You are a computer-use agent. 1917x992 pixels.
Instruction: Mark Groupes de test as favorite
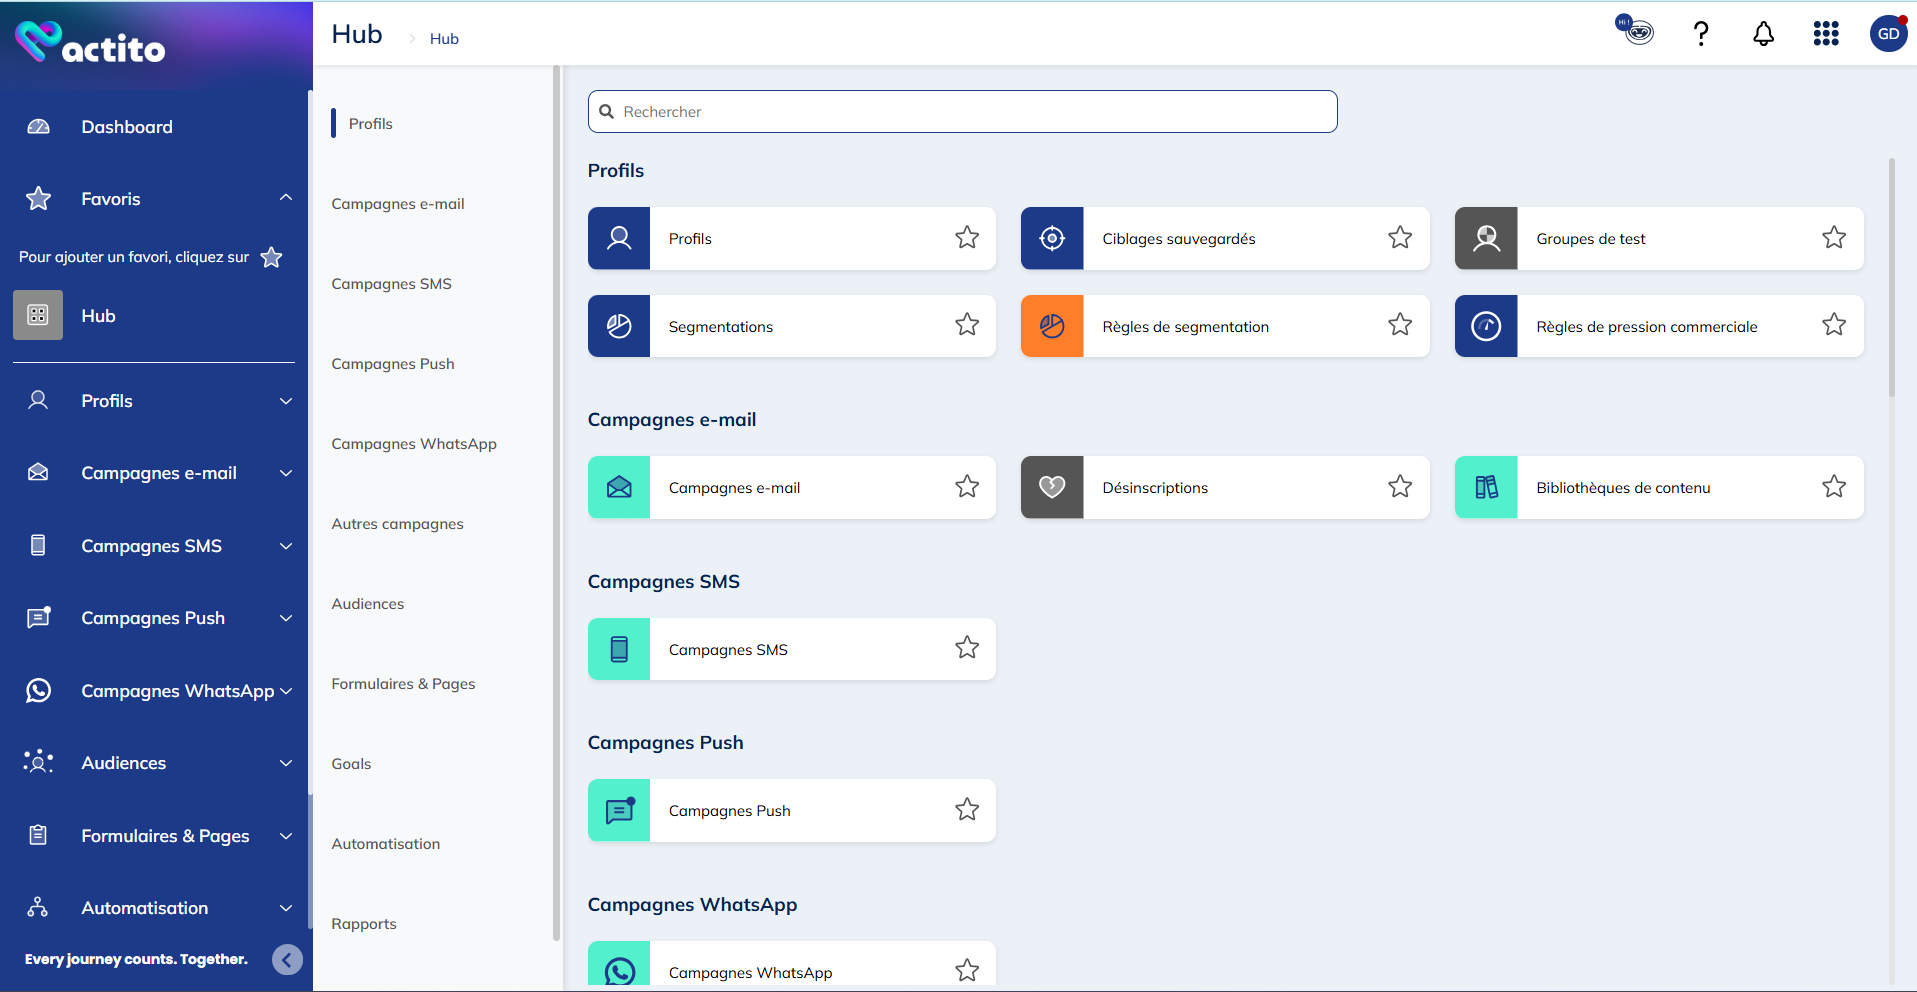click(1833, 238)
